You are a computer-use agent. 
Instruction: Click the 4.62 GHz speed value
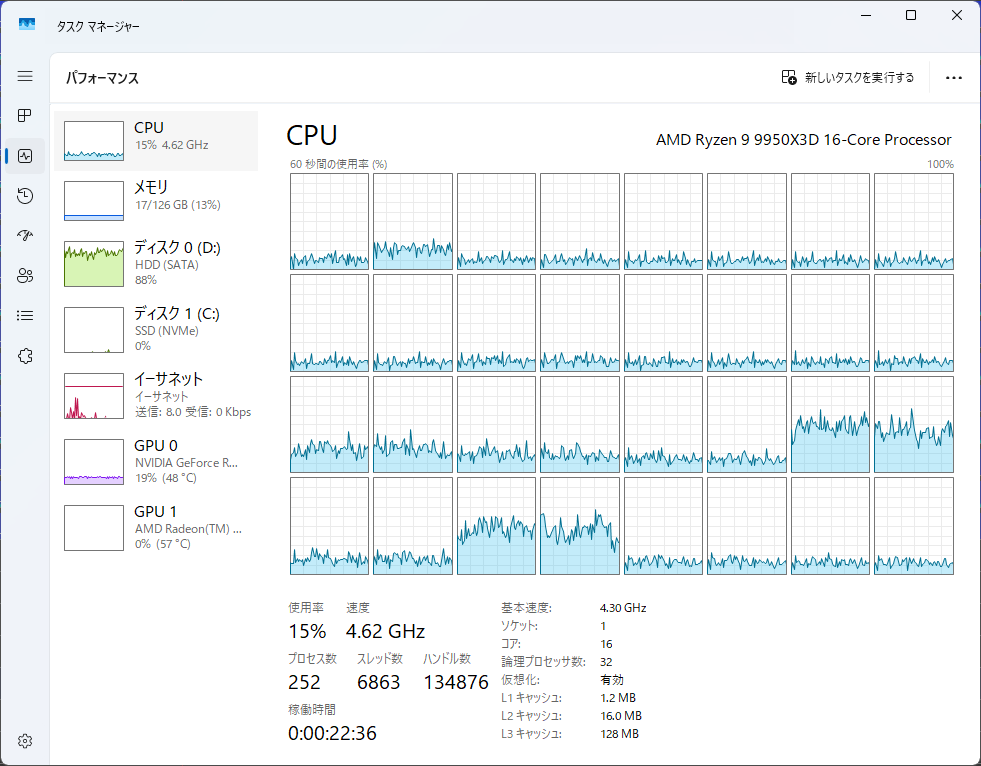385,631
